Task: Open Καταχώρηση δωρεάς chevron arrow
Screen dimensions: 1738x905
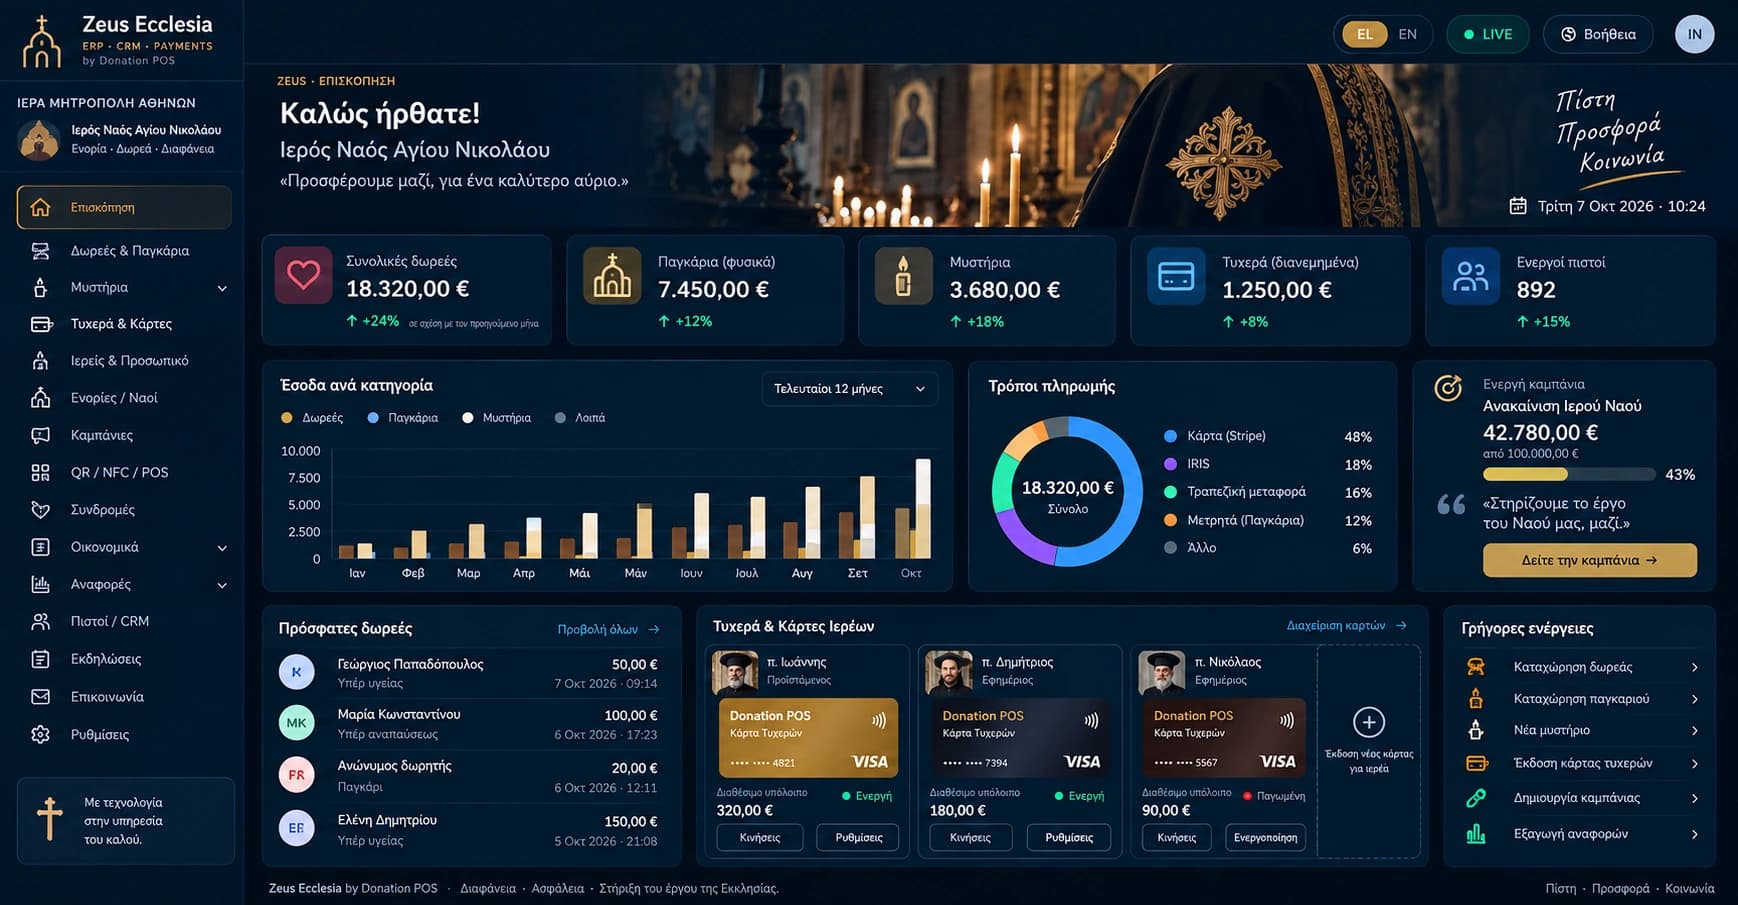Action: [1694, 667]
